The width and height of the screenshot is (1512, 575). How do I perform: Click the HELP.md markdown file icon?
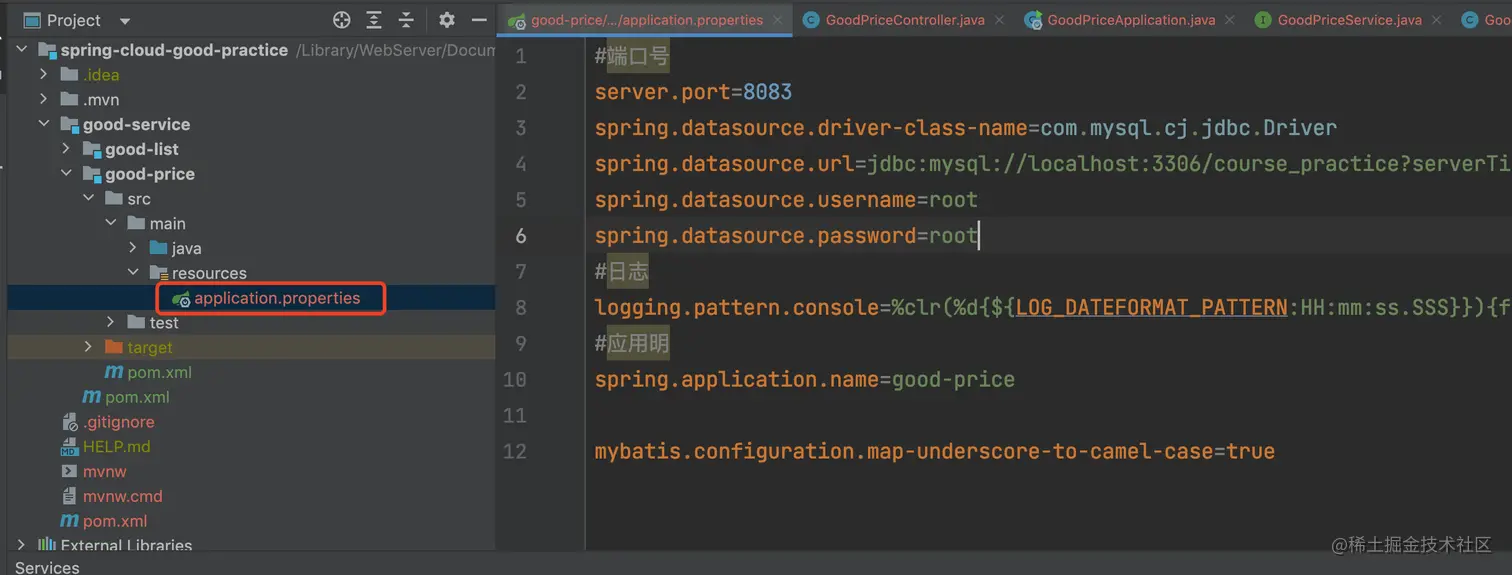[69, 446]
